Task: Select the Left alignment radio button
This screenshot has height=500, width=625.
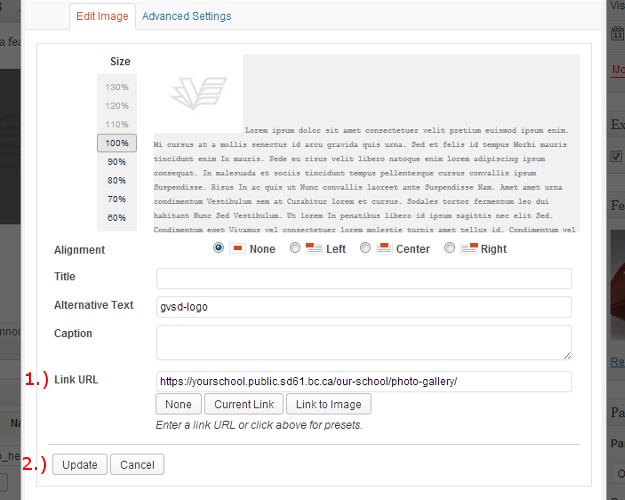Action: tap(295, 248)
